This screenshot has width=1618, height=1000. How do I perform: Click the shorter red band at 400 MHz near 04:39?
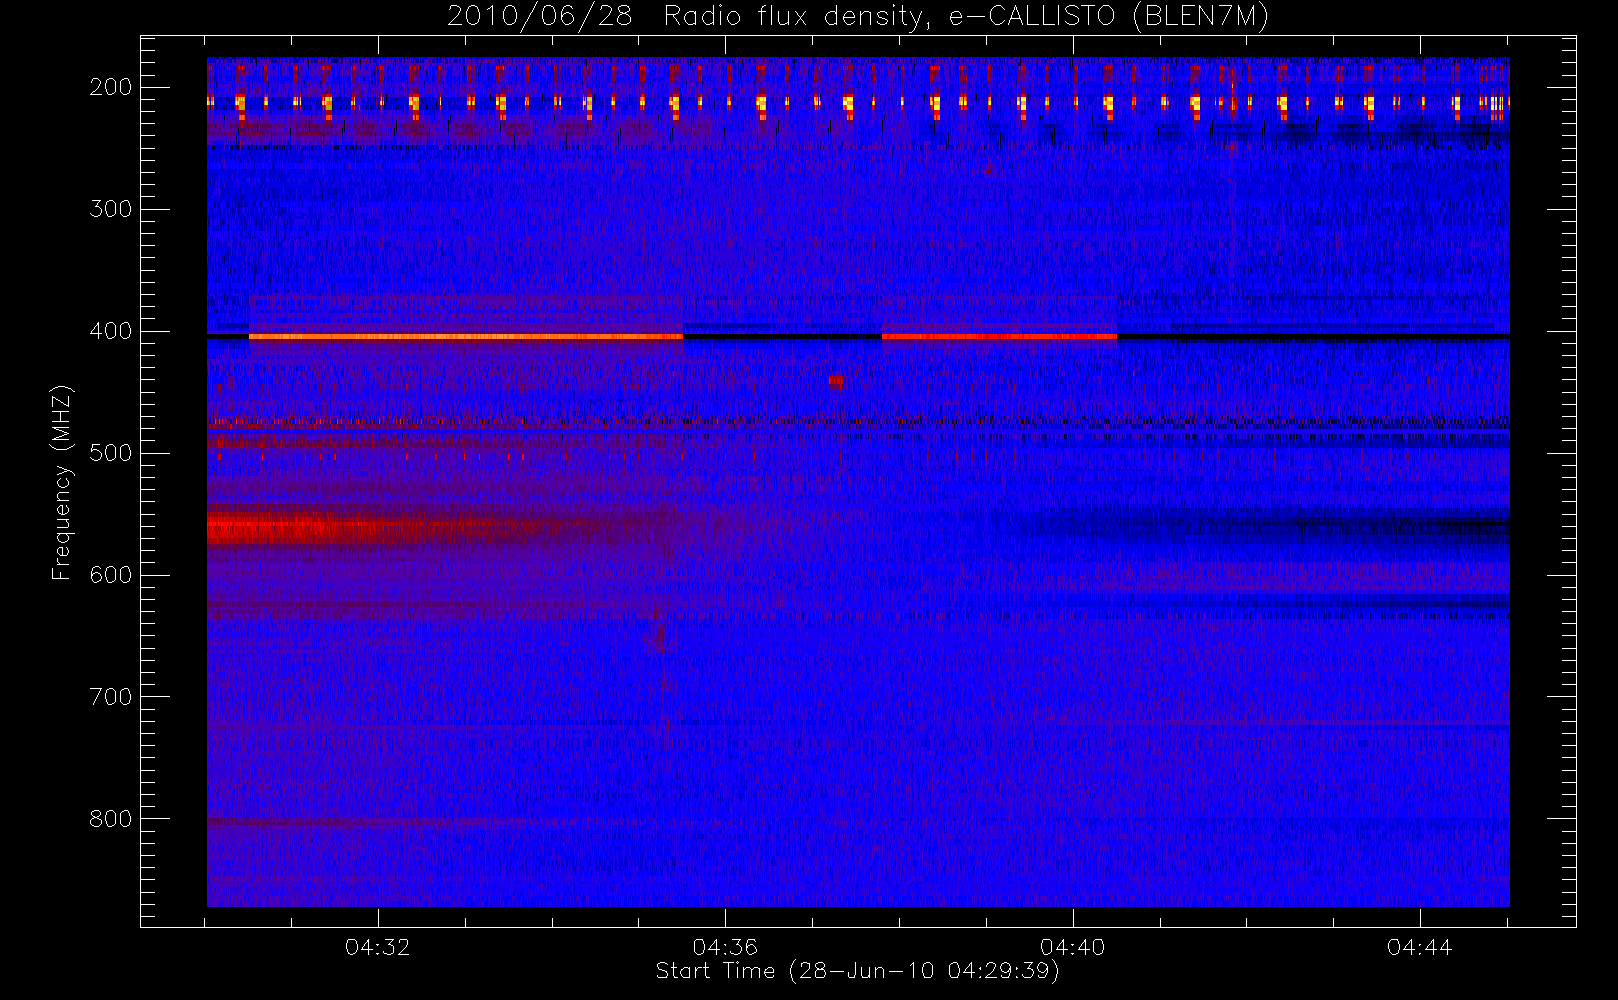coord(999,337)
